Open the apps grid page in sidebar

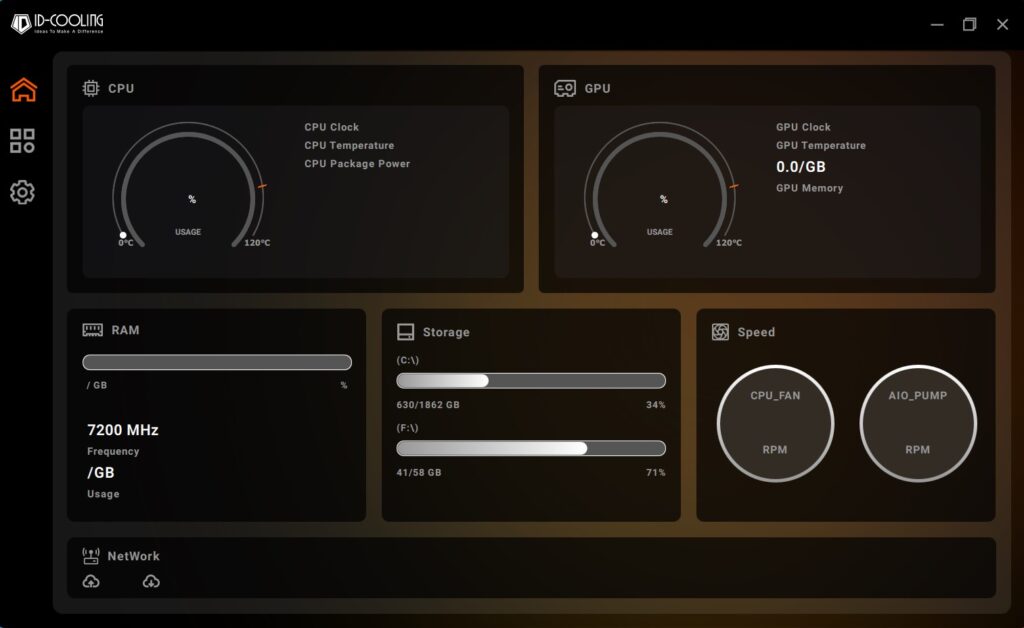click(22, 140)
